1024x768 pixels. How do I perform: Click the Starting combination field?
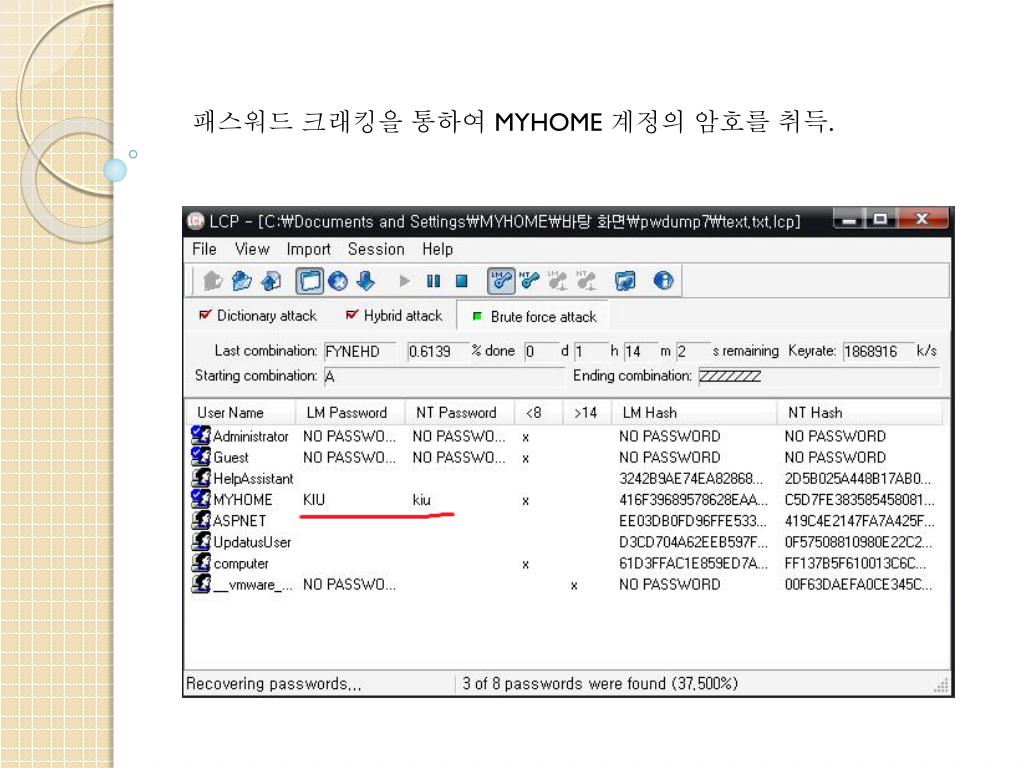point(444,376)
